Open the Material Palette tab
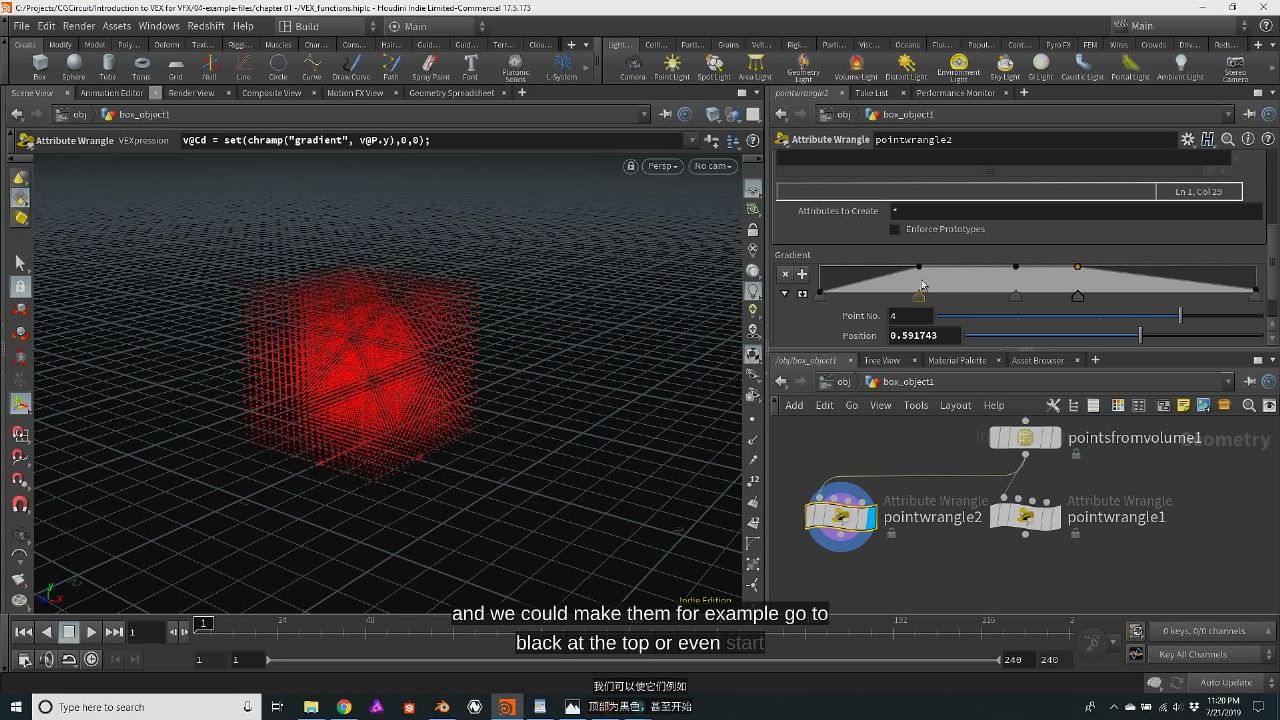1280x720 pixels. (957, 360)
